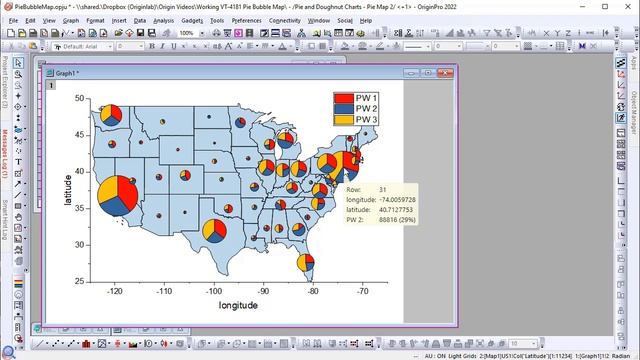The image size is (640, 360).
Task: Click the Florida pie chart on map
Action: [x=305, y=262]
